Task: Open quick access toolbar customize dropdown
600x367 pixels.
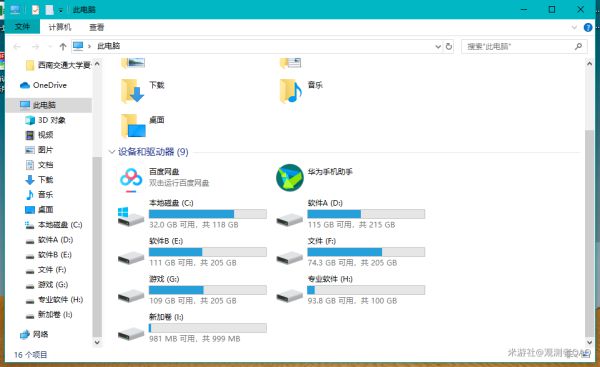Action: click(61, 10)
